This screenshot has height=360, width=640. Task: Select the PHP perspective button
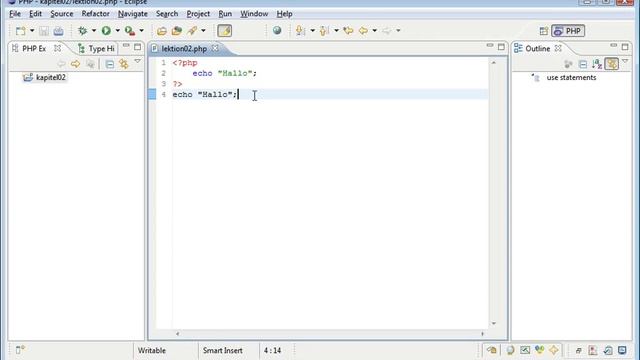point(568,31)
